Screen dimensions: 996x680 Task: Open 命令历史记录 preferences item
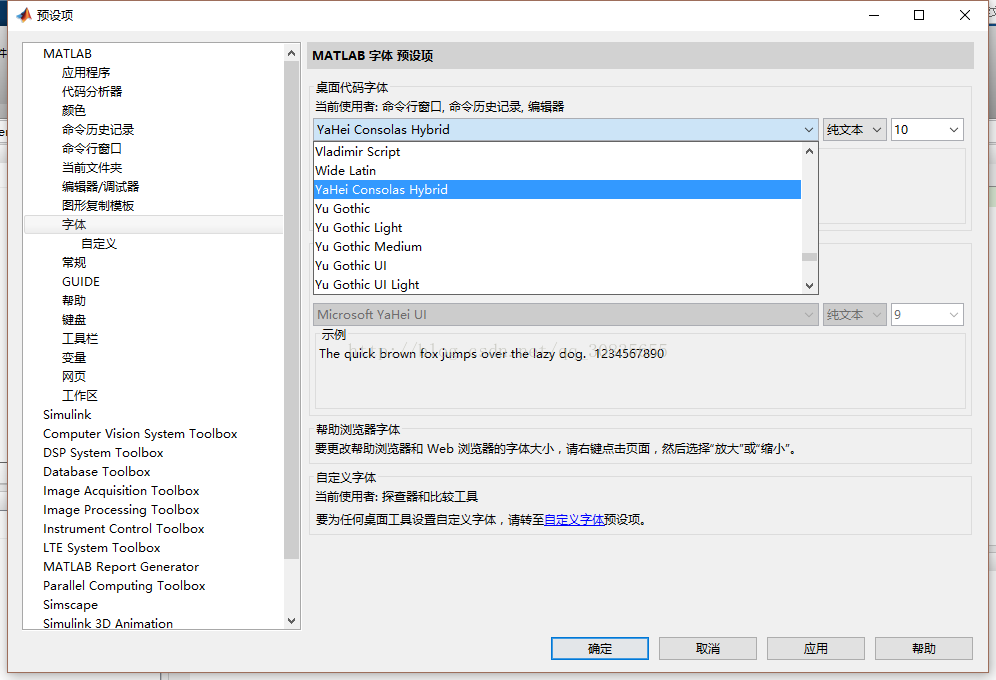[x=98, y=130]
